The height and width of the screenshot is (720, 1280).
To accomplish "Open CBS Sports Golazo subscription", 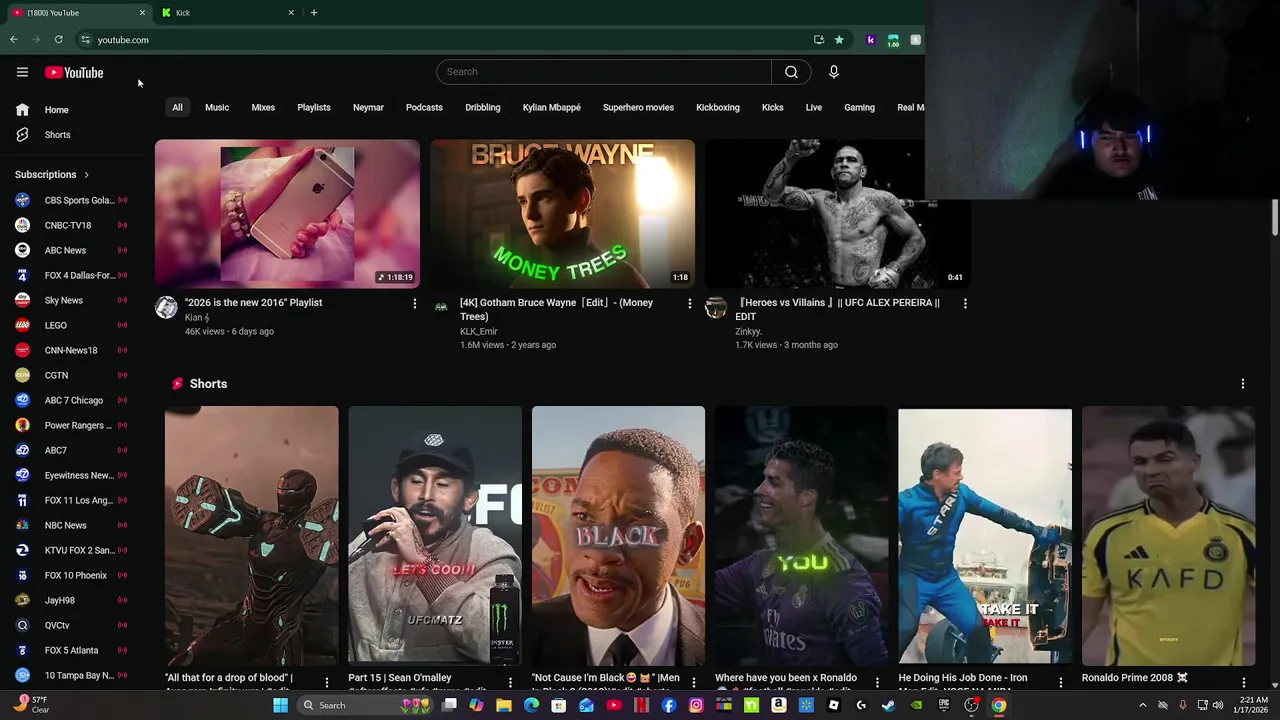I will [72, 200].
